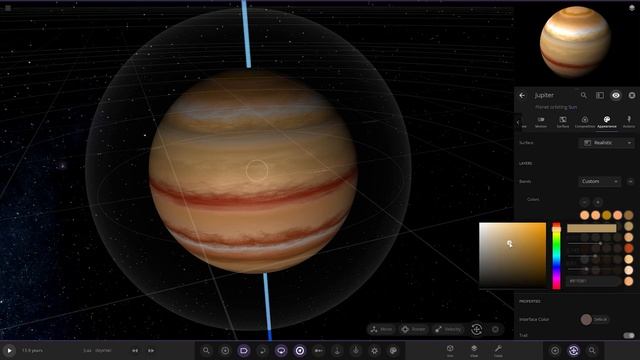Viewport: 640px width, 360px height.
Task: Click the plus circle icon at bottom right
Action: (x=555, y=350)
